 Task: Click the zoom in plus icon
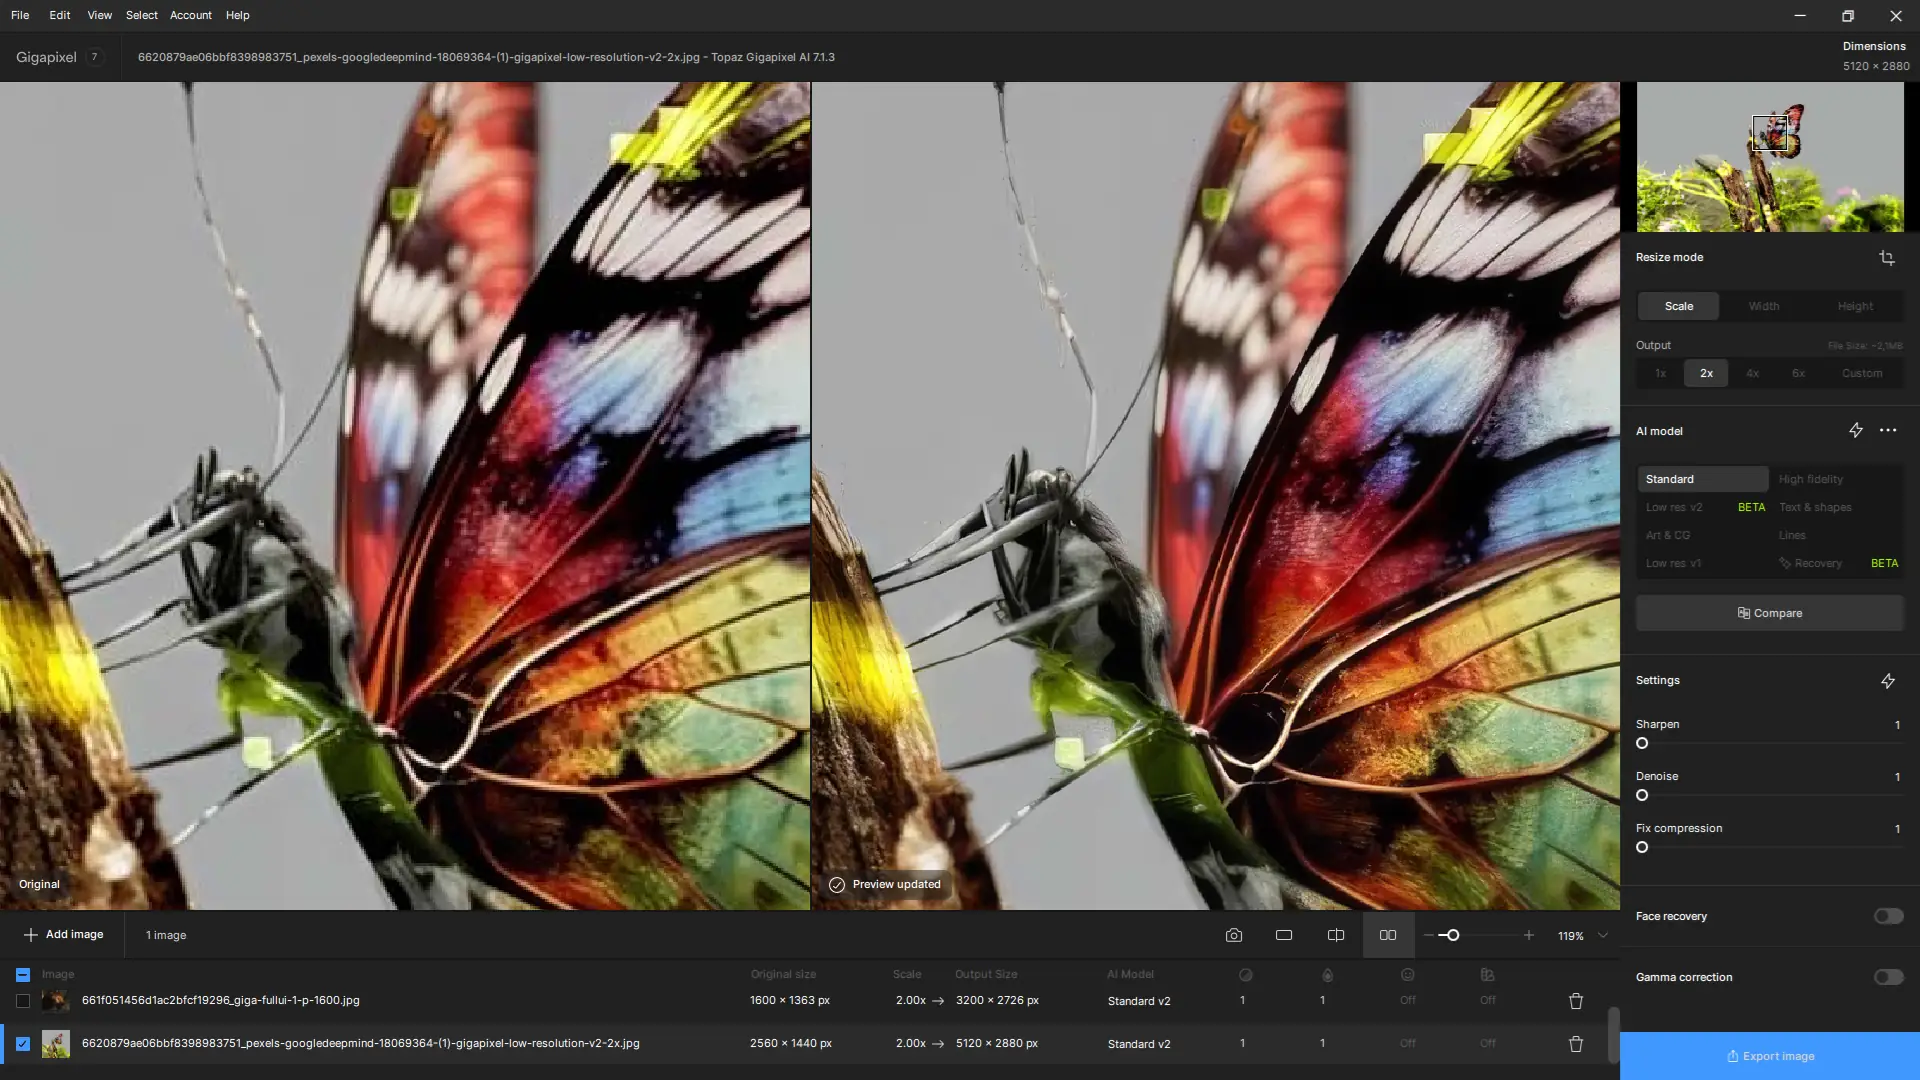tap(1529, 935)
